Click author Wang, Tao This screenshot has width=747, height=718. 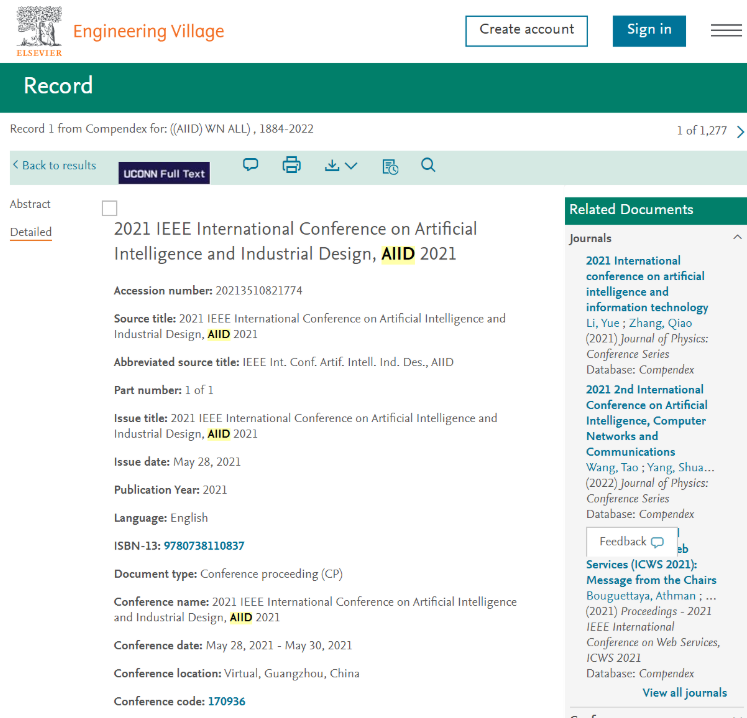(x=612, y=467)
